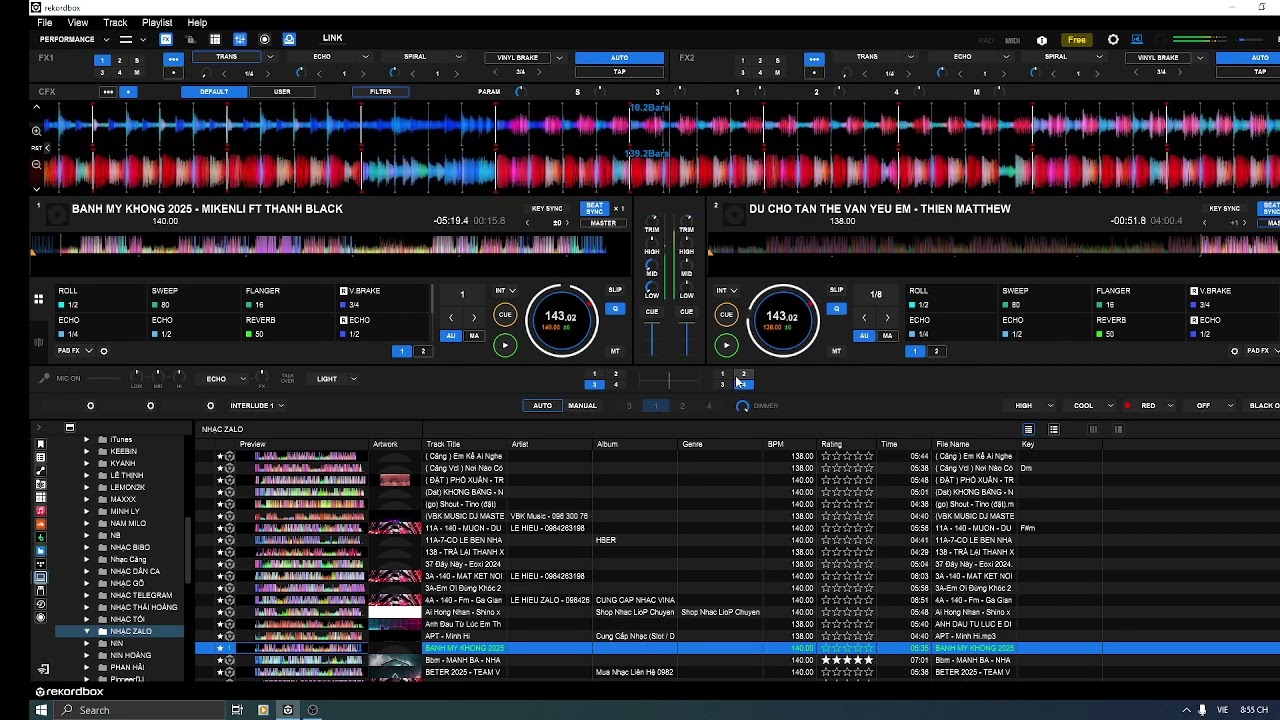This screenshot has height=720, width=1280.
Task: Play deck 2 with the green play button
Action: 726,346
